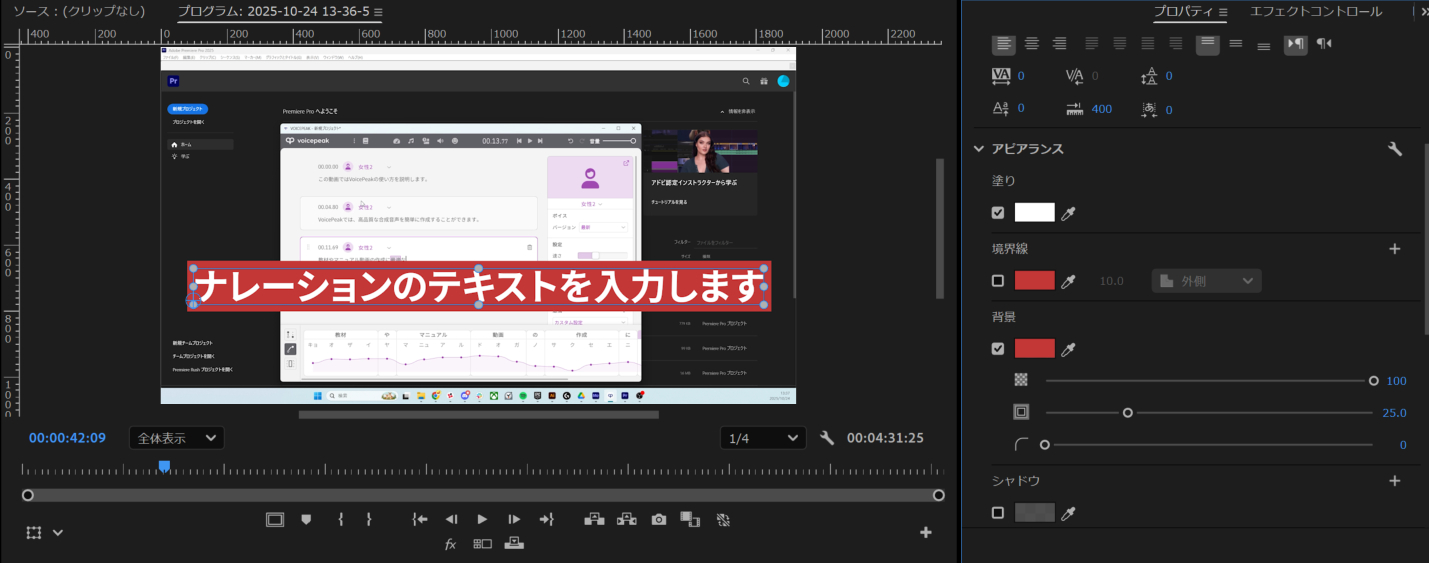This screenshot has width=1429, height=563.
Task: Click the current timecode 00:00:42:09
Action: coord(67,438)
